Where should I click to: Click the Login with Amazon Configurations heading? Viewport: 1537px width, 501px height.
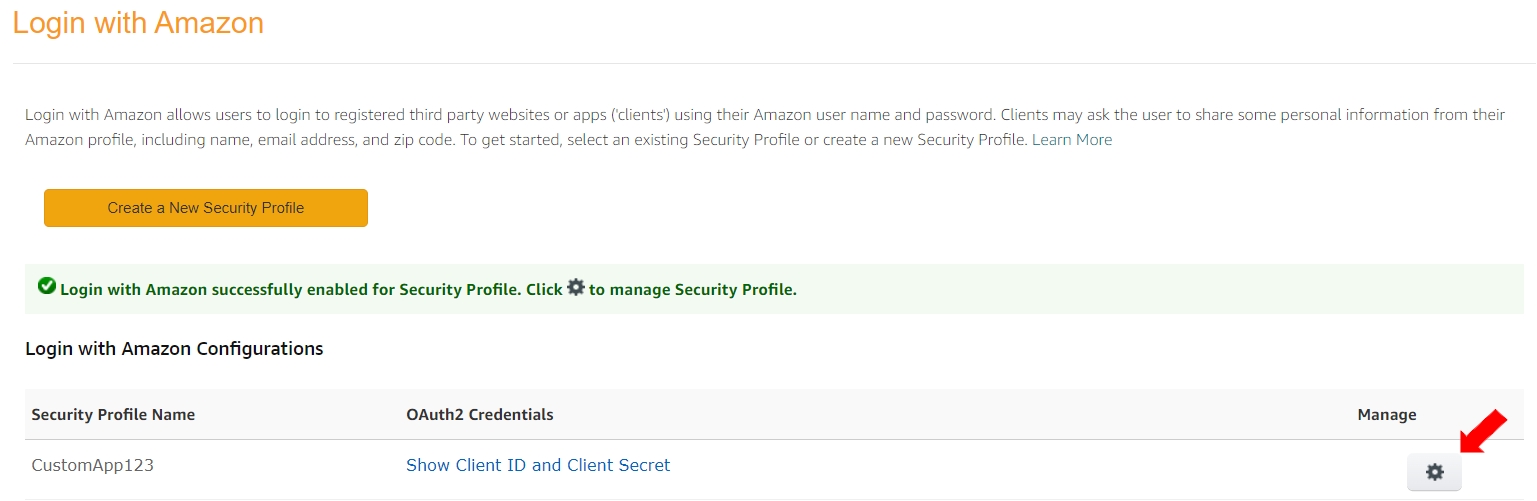pyautogui.click(x=174, y=349)
